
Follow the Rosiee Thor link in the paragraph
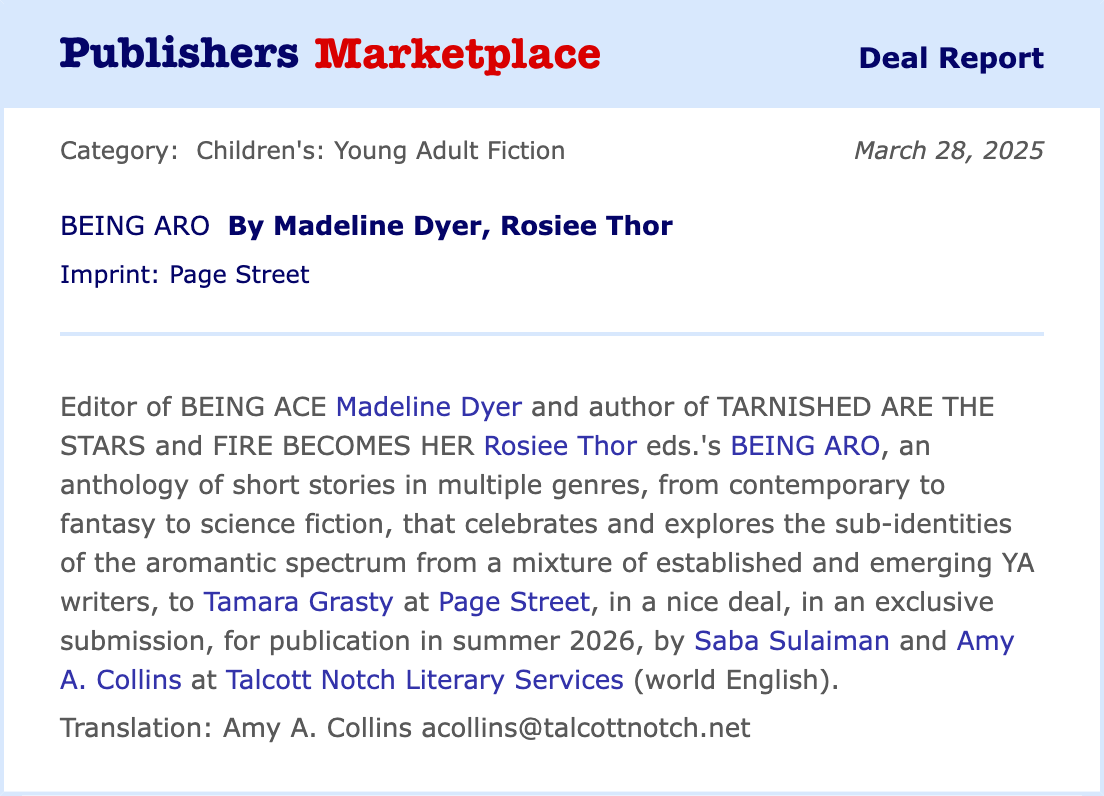pos(560,446)
